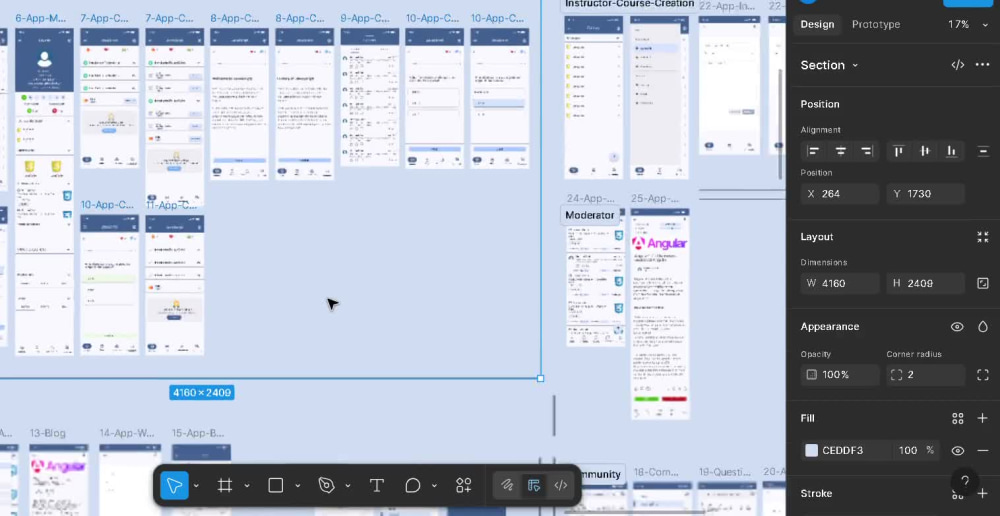This screenshot has height=516, width=1000.
Task: Remove the CEDDF3 fill
Action: tap(983, 450)
